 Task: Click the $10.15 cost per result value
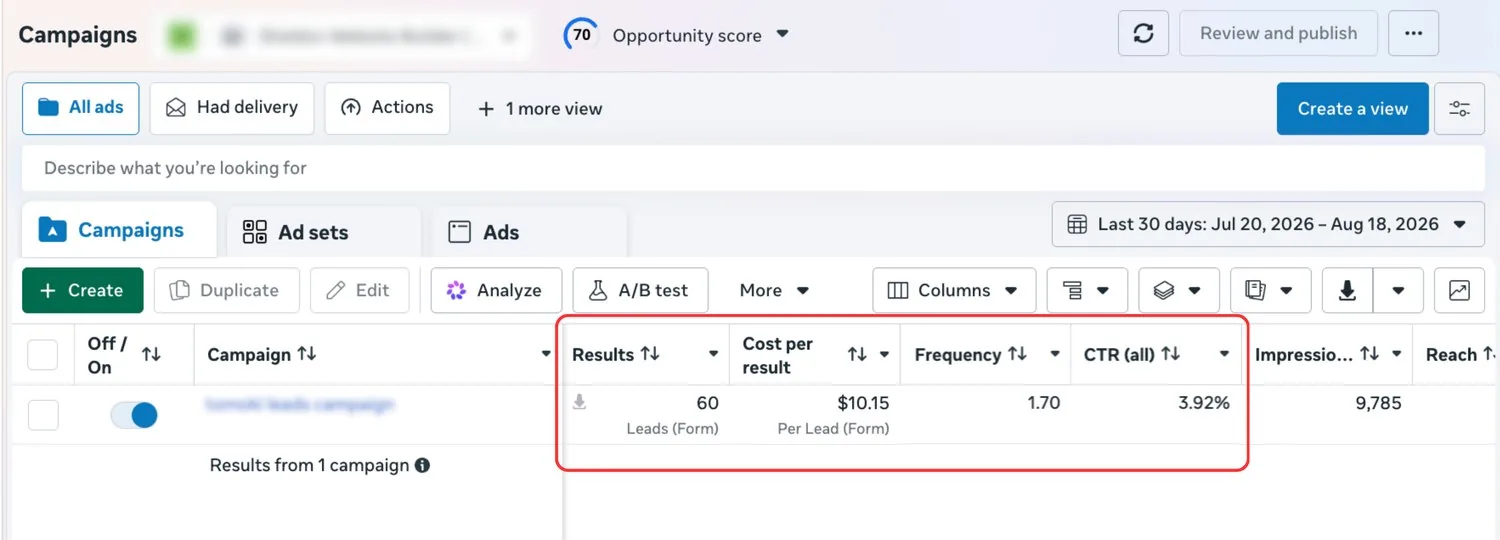tap(863, 404)
